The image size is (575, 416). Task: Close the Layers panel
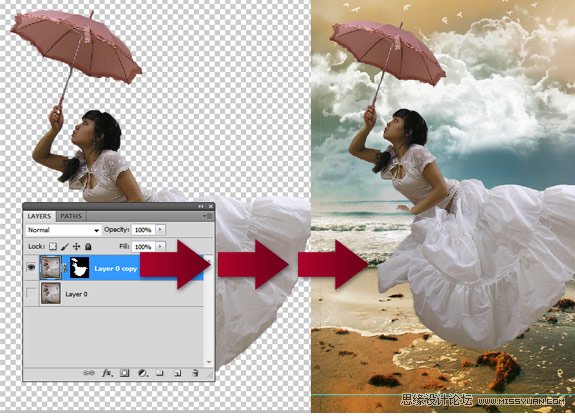point(210,207)
